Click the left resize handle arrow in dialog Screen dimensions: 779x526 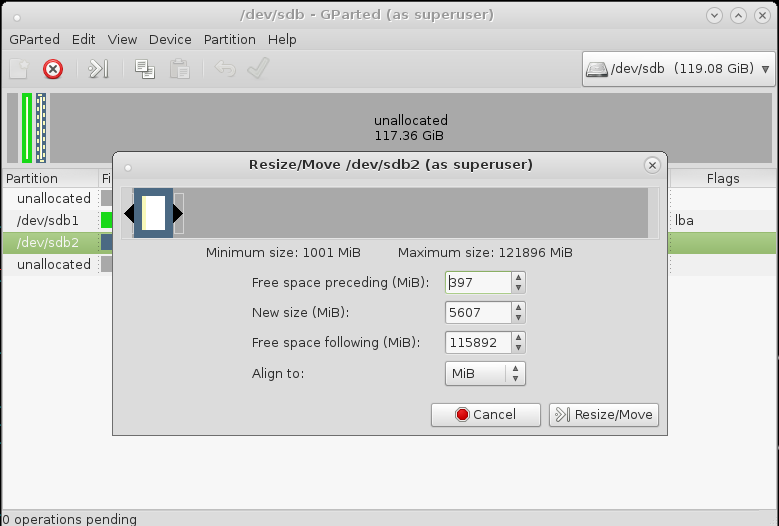click(129, 214)
